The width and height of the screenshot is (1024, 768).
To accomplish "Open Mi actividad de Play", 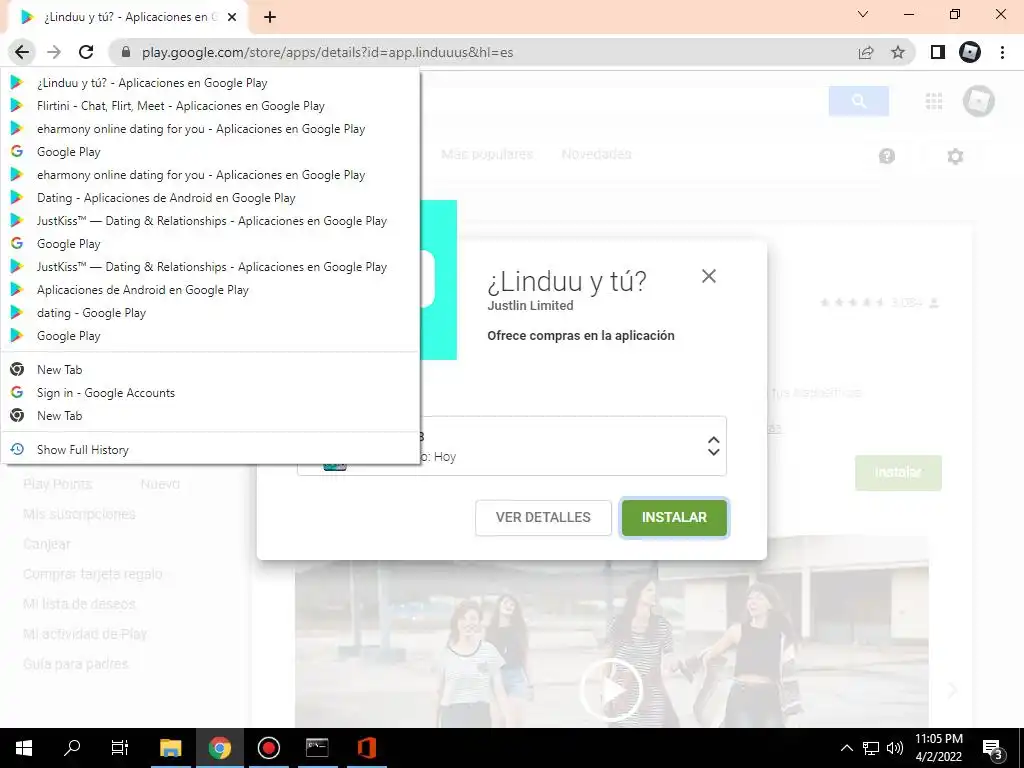I will point(85,634).
